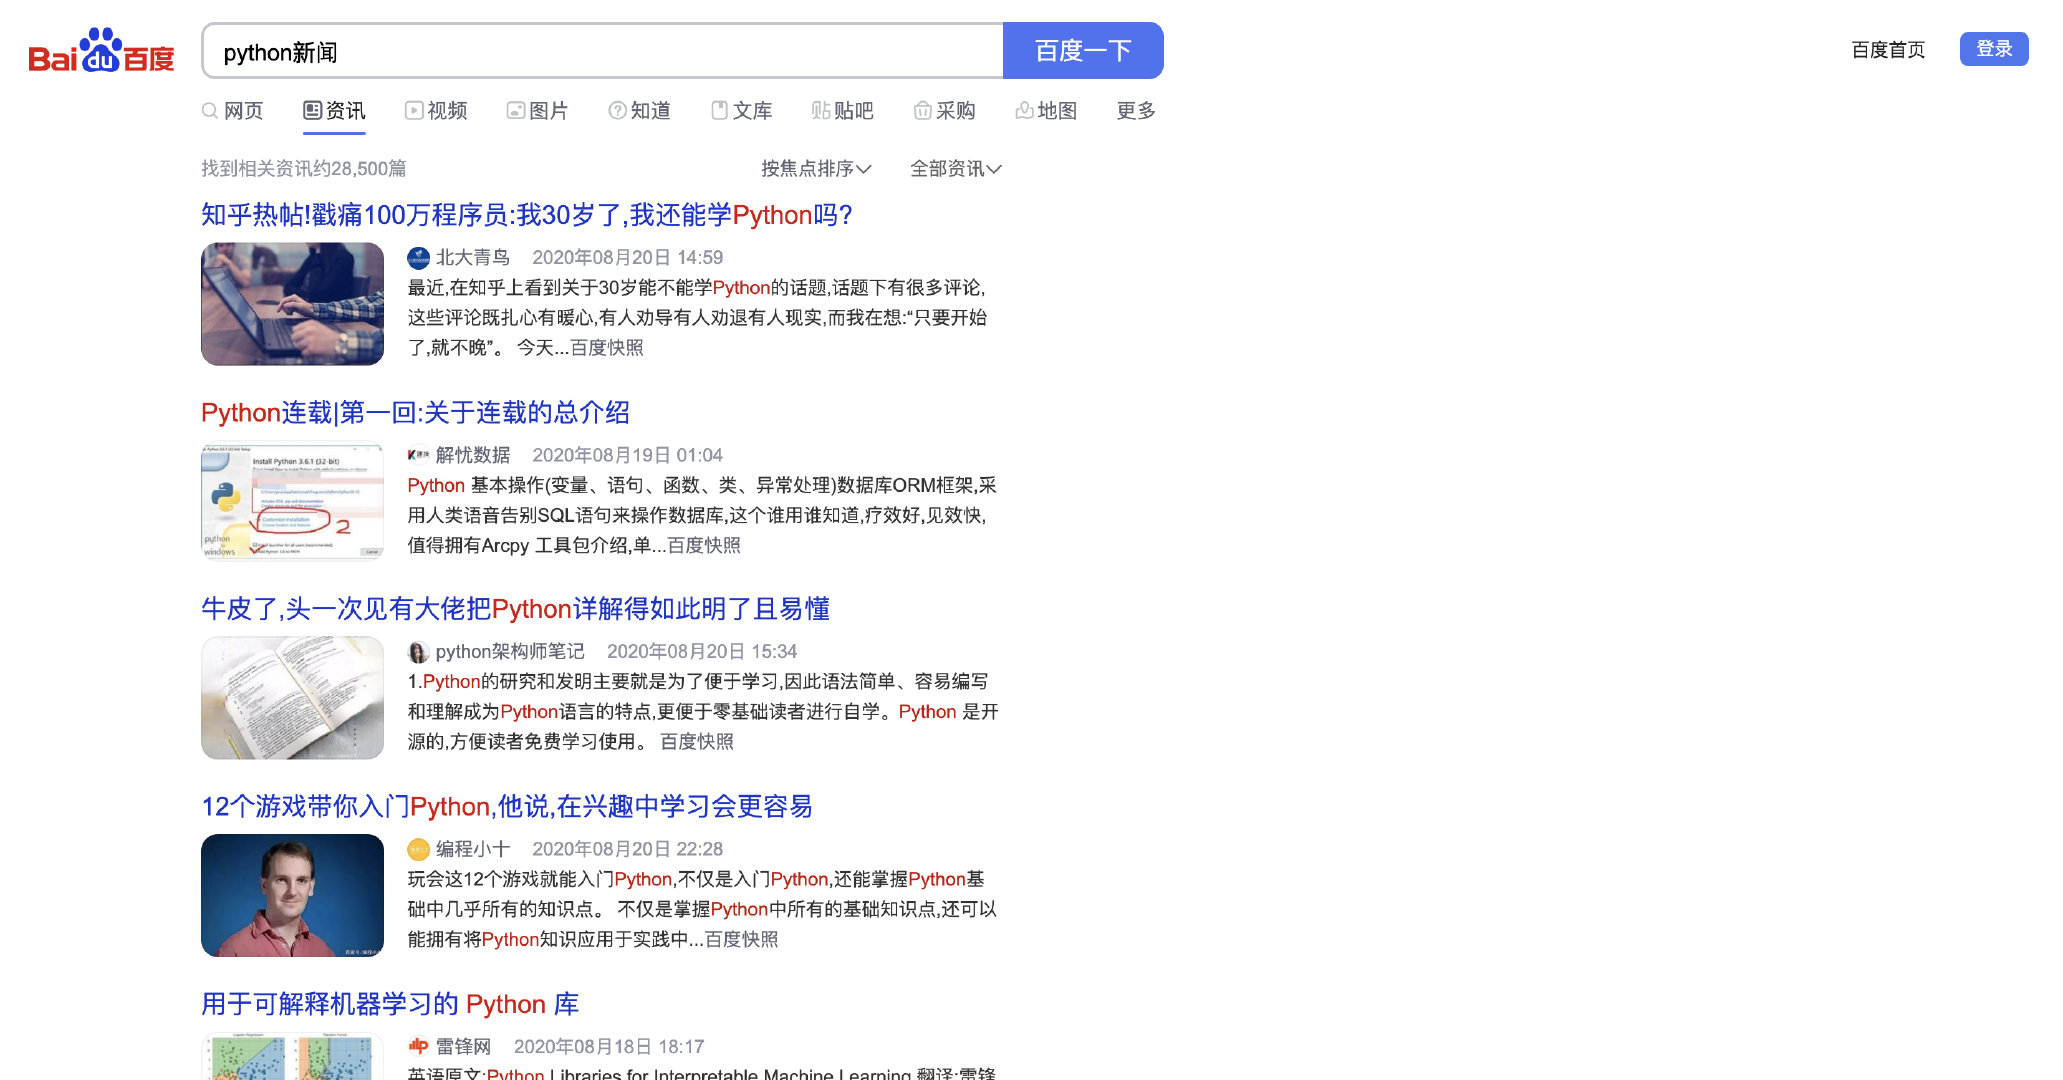Viewport: 2063px width, 1080px height.
Task: Open the 全部资讯 filter dropdown
Action: 956,169
